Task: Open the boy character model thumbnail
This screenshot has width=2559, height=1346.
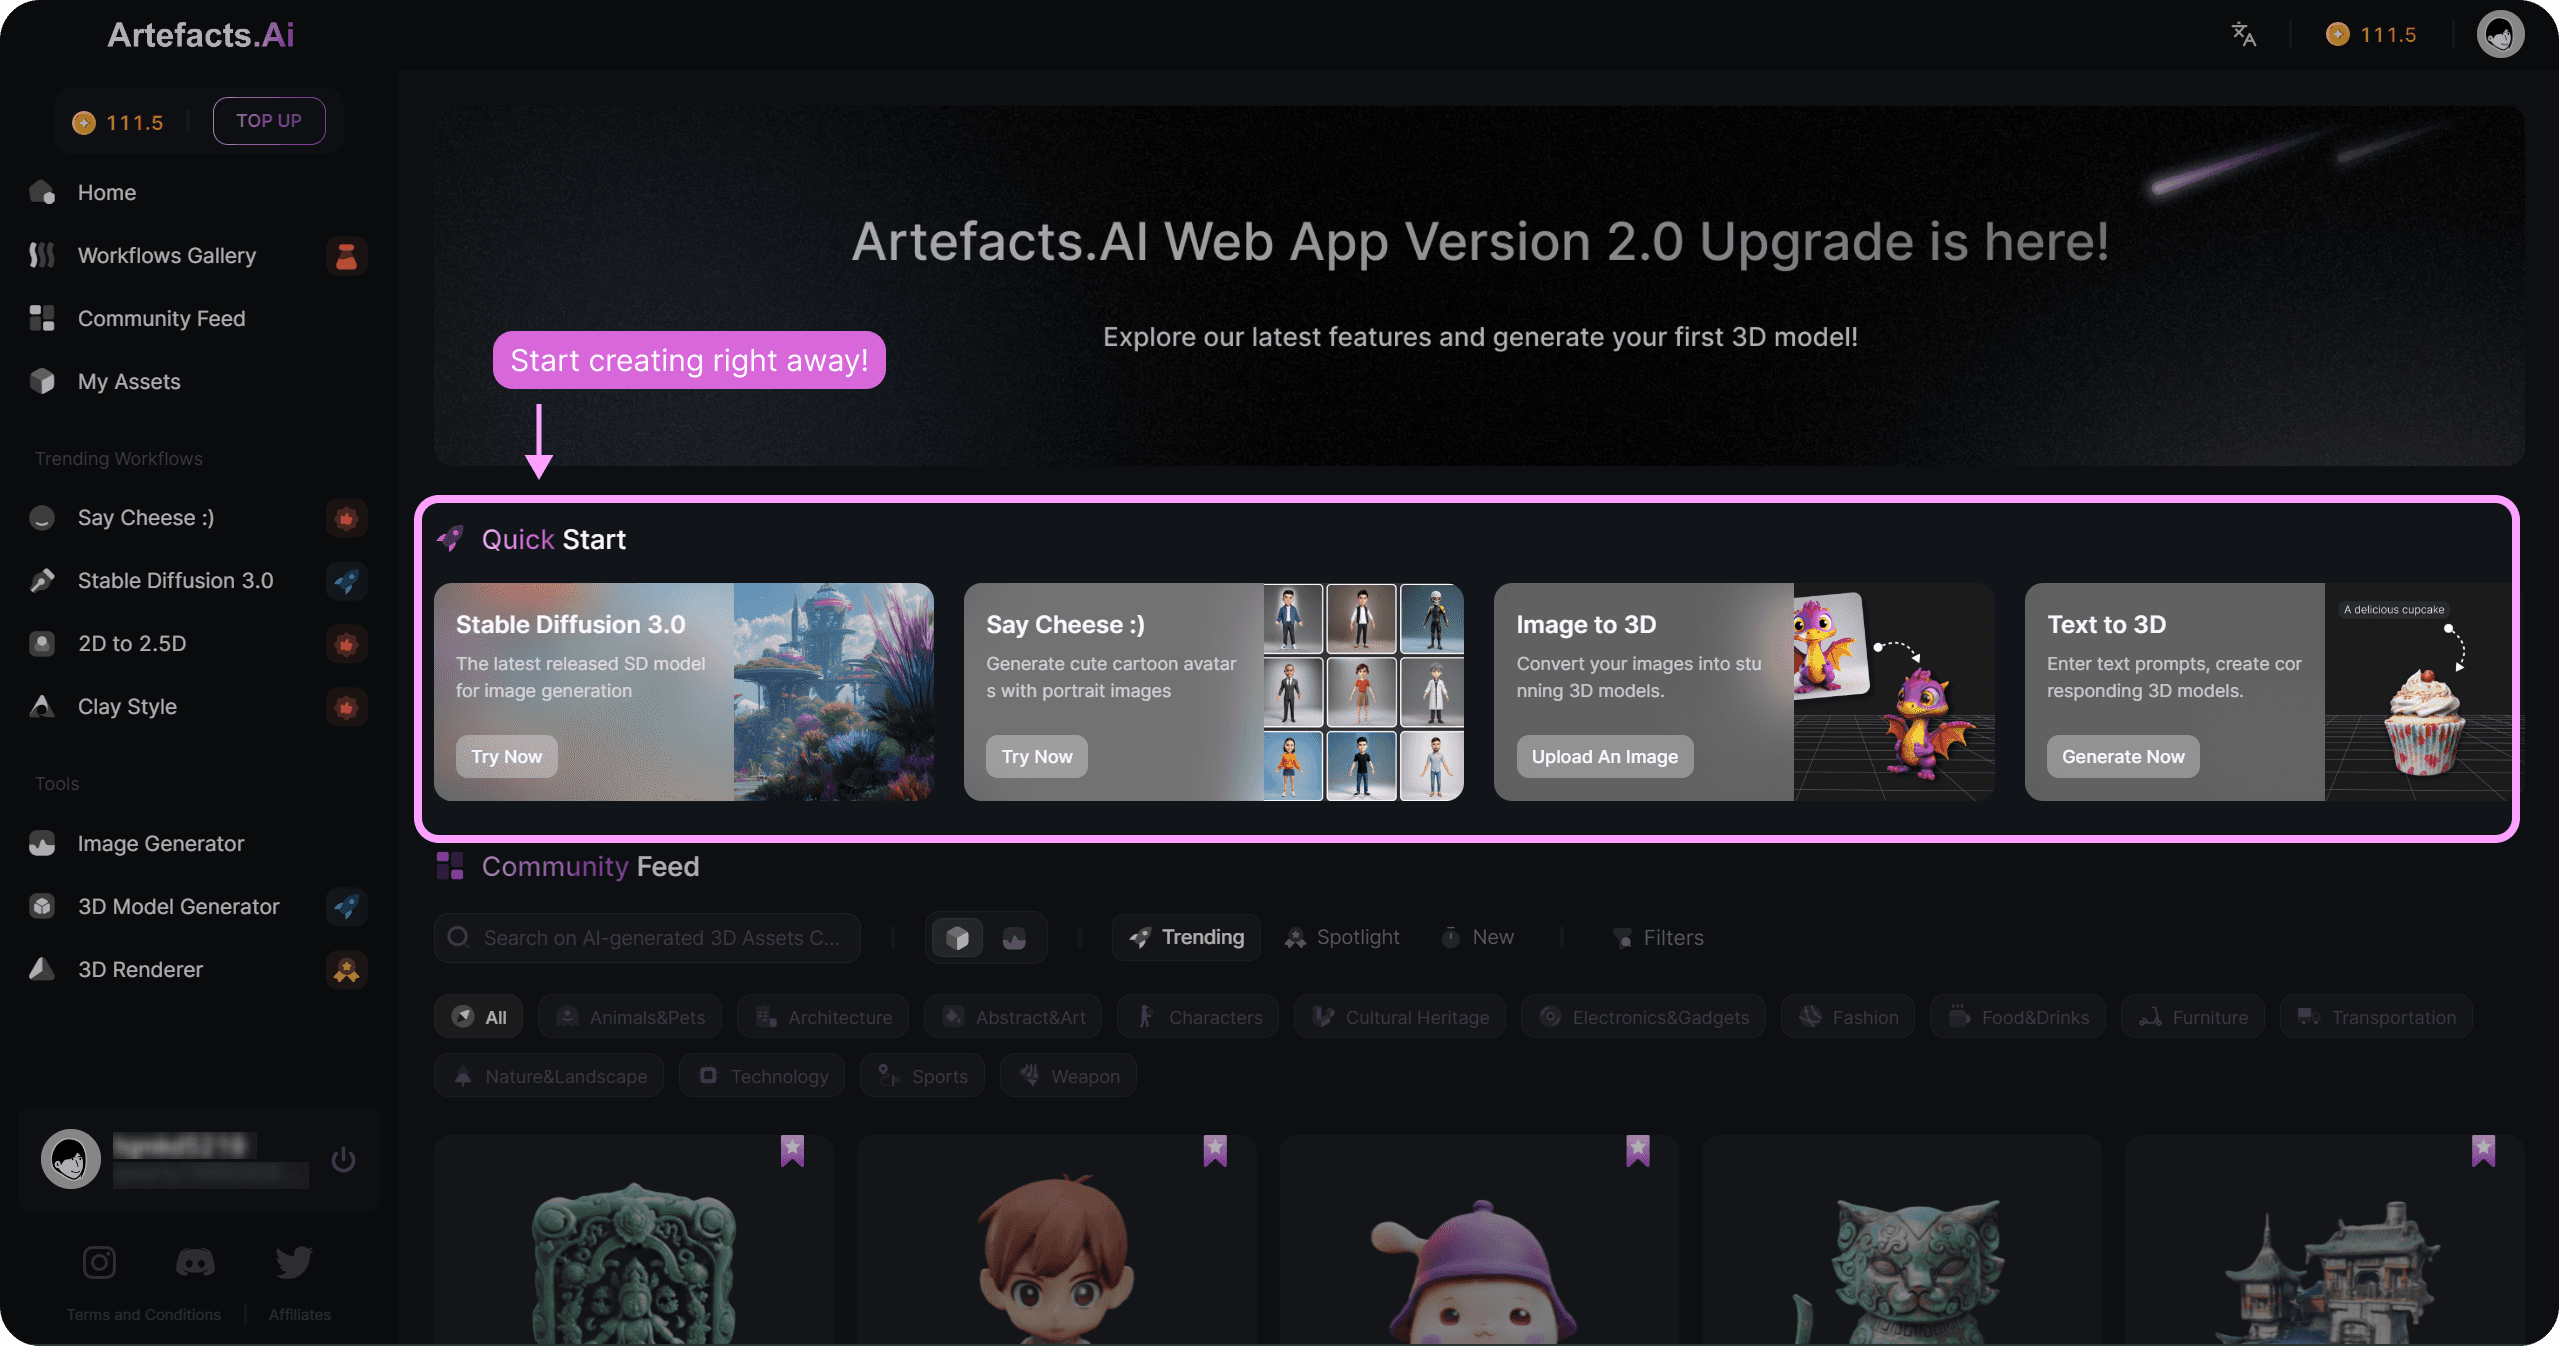Action: pyautogui.click(x=1057, y=1241)
